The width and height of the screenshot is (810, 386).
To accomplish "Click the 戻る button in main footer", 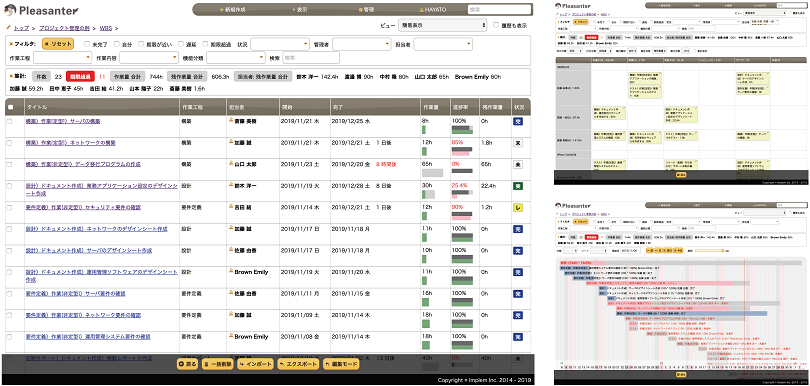I will tap(188, 364).
